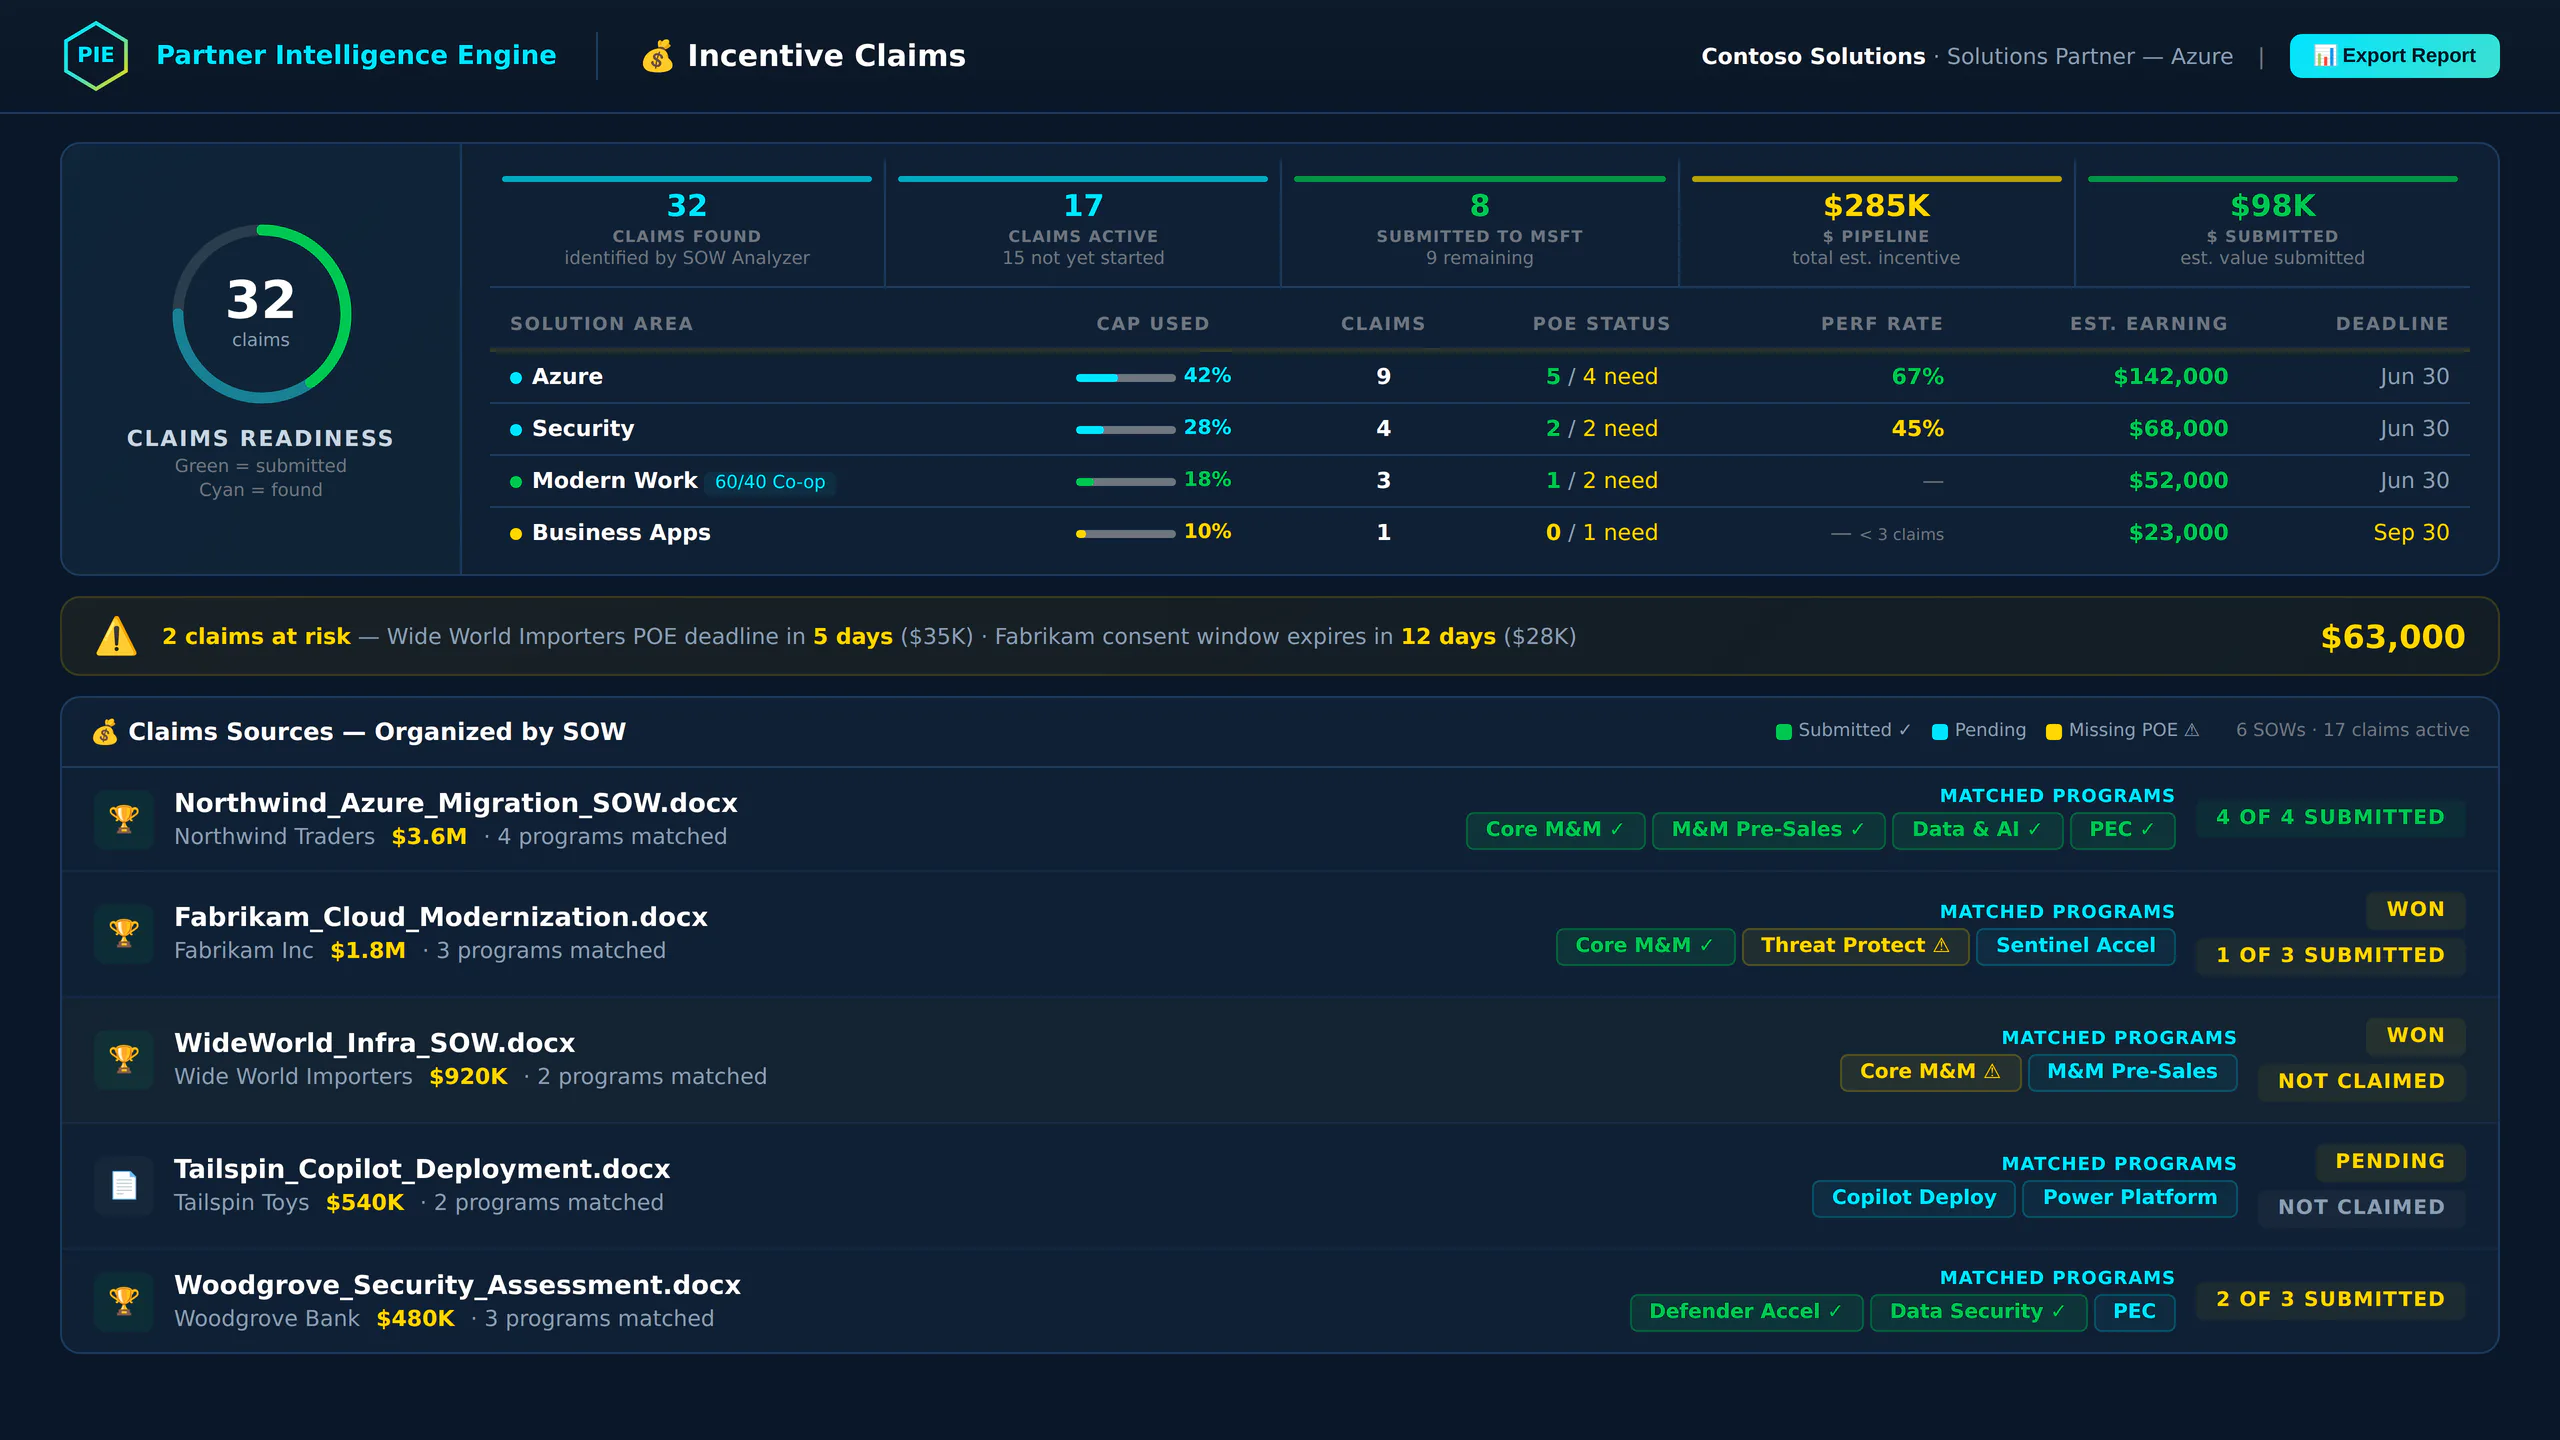Open Northwind_Azure_Migration_SOW.docx file link
The image size is (2560, 1440).
tap(455, 803)
